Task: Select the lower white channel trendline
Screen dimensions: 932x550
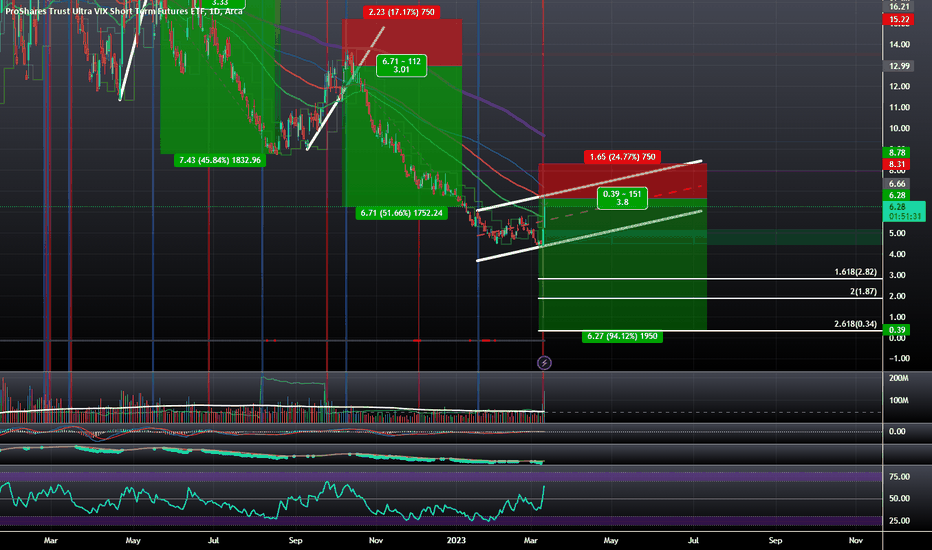Action: (589, 236)
